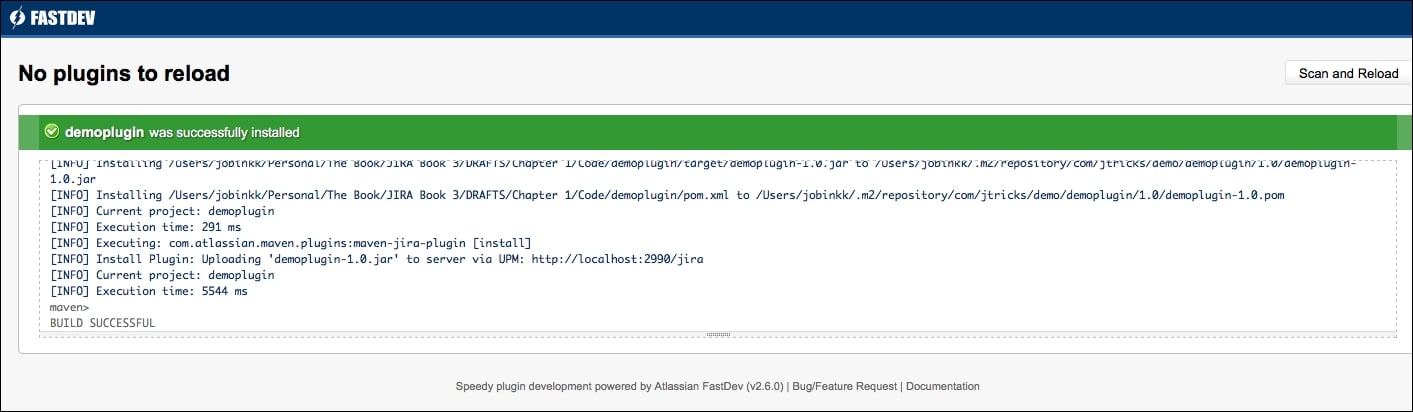Select the 'Execution time: 5544 ms' line

[149, 291]
